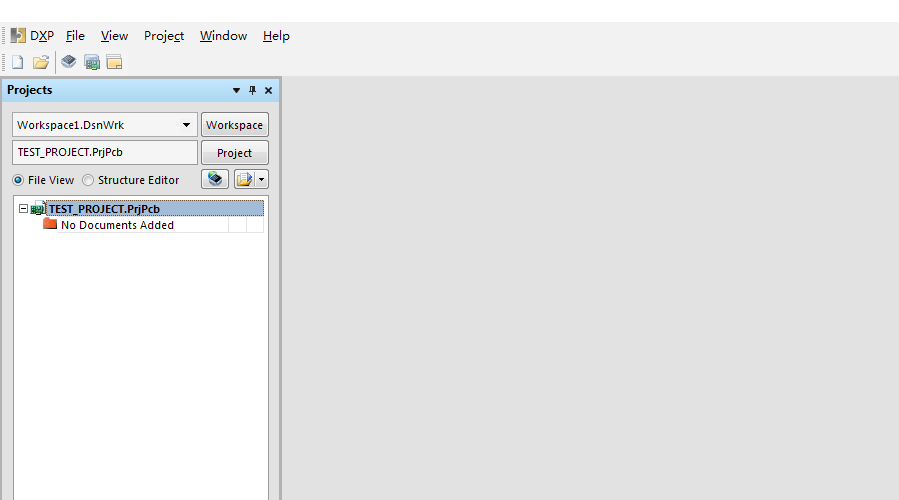
Task: Open Window menu
Action: (x=223, y=36)
